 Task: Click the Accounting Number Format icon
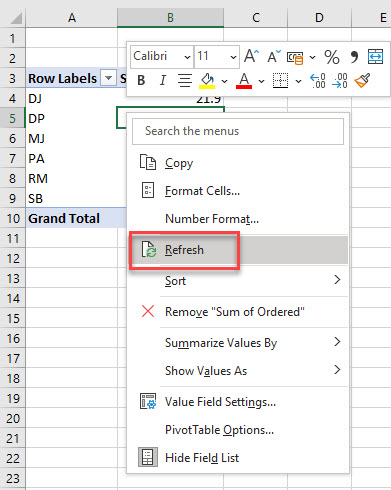[295, 57]
